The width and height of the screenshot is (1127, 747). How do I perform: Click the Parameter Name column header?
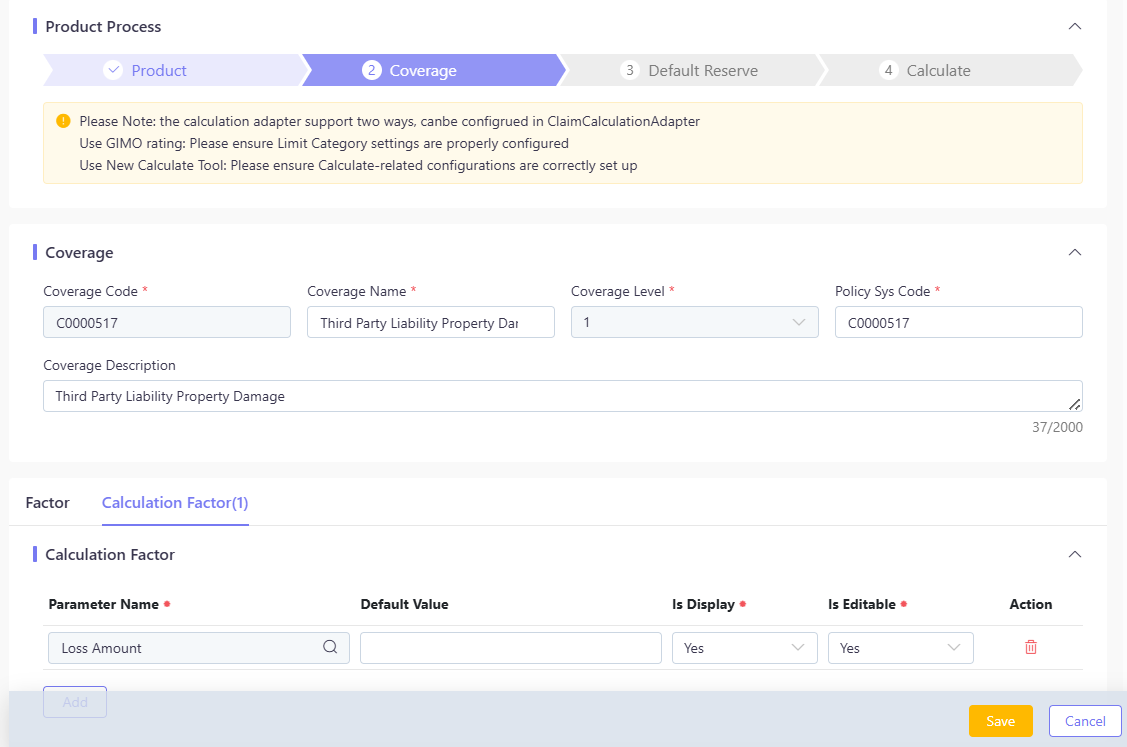point(104,604)
